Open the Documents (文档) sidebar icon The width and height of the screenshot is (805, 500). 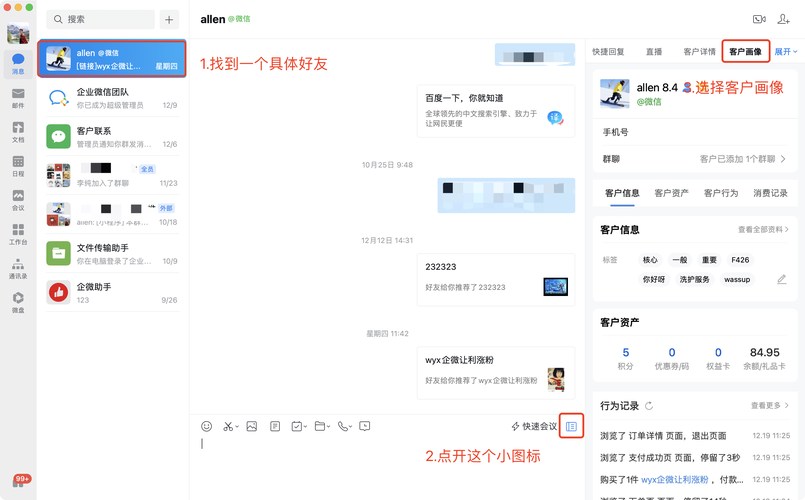pyautogui.click(x=18, y=132)
